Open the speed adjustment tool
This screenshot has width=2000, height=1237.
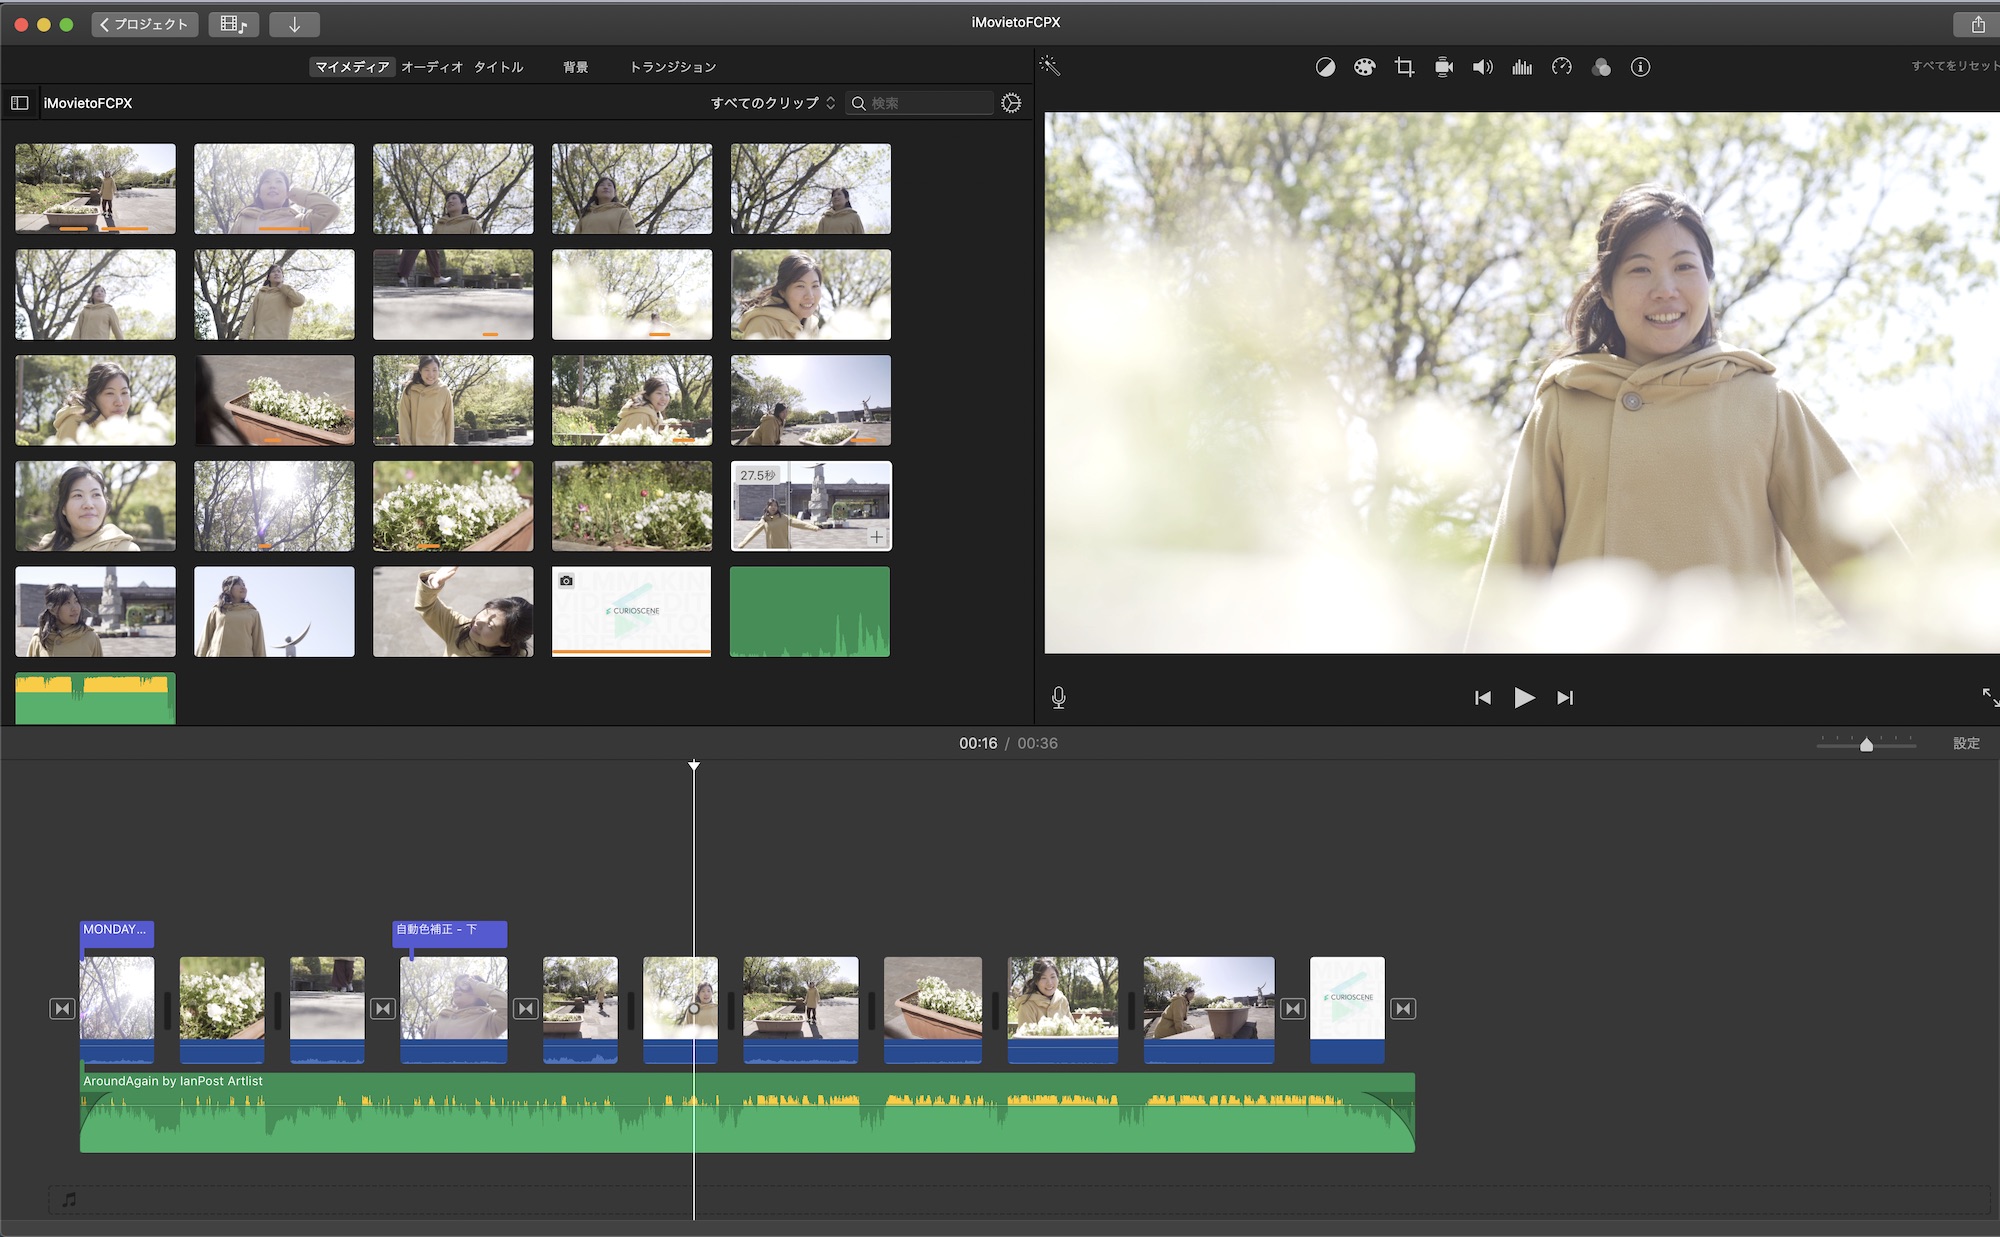[x=1561, y=67]
